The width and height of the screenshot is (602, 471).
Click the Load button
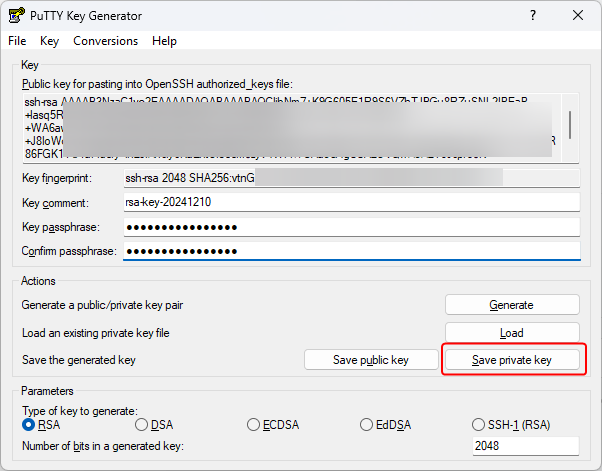(512, 332)
